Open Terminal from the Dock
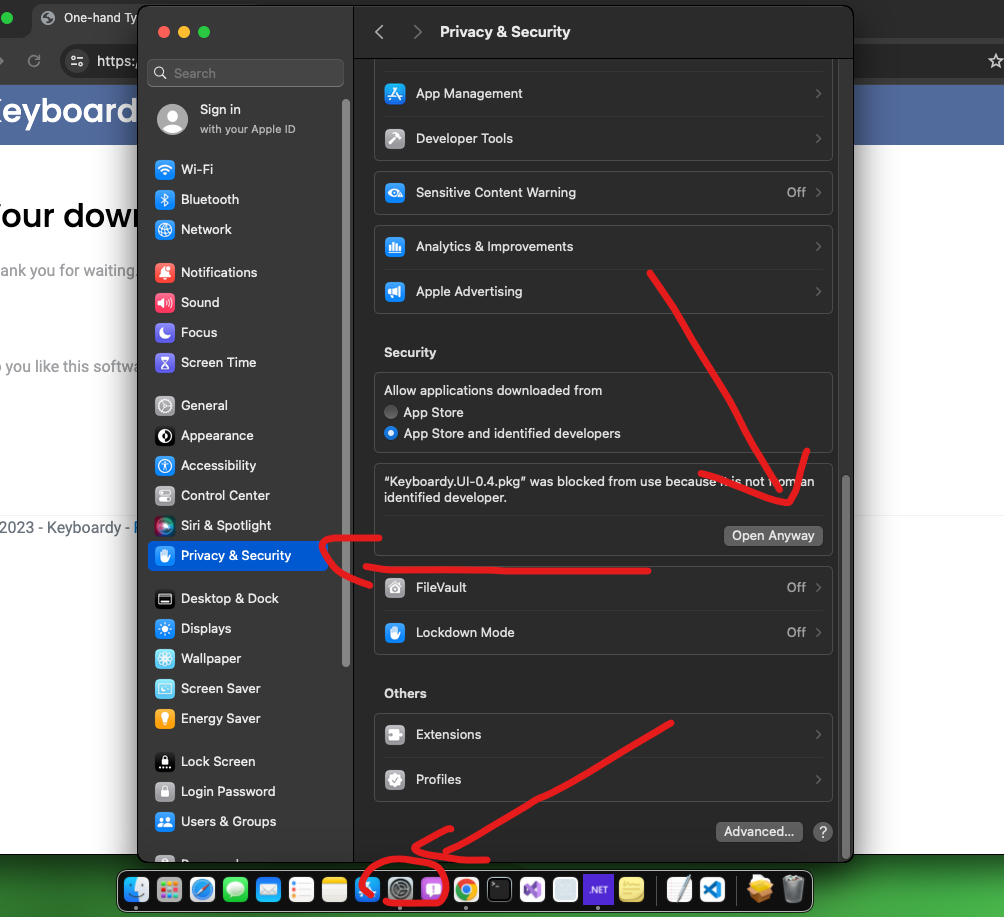This screenshot has height=917, width=1004. (499, 889)
